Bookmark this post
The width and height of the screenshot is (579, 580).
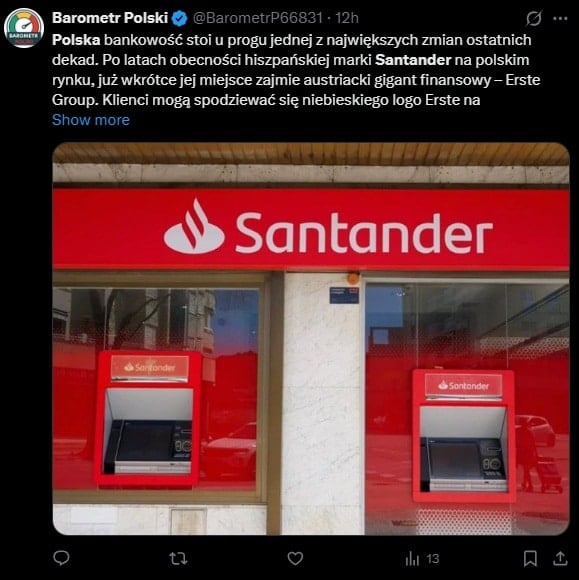pyautogui.click(x=530, y=558)
